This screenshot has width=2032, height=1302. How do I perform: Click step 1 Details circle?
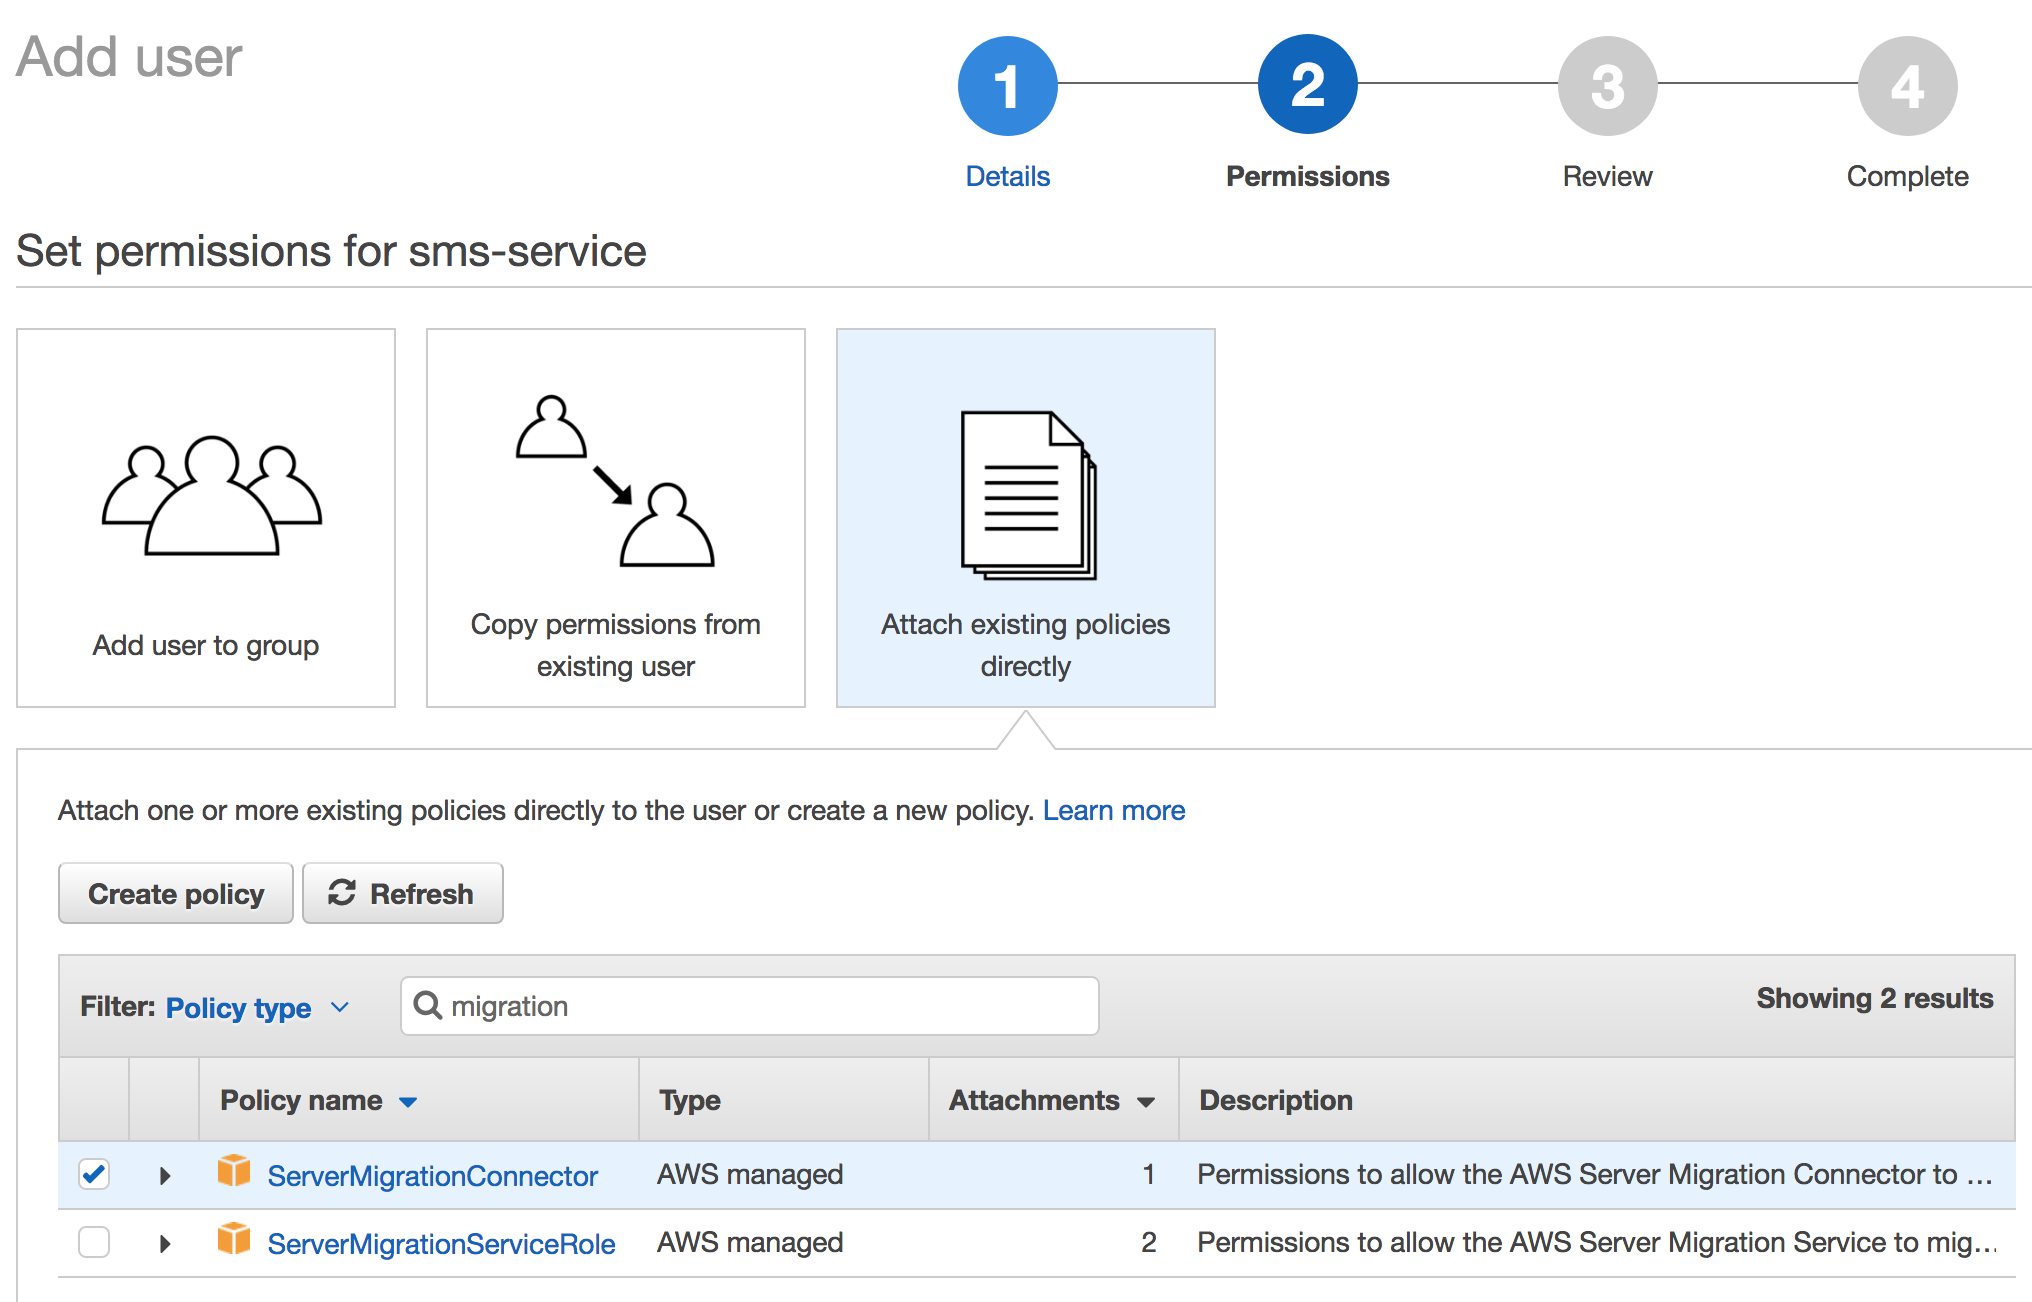pos(1007,87)
